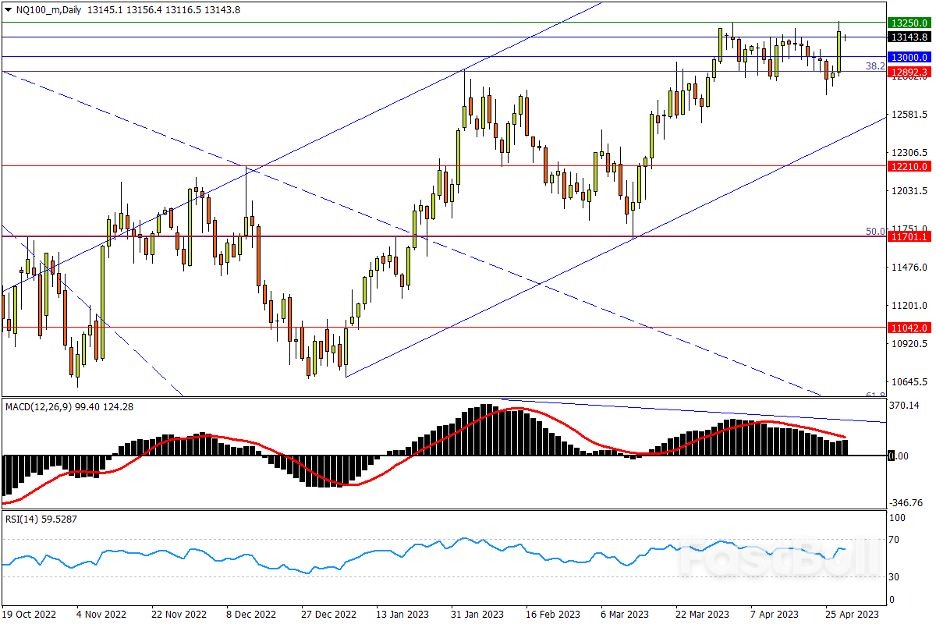Click the current price tag 13143.8

tap(908, 37)
